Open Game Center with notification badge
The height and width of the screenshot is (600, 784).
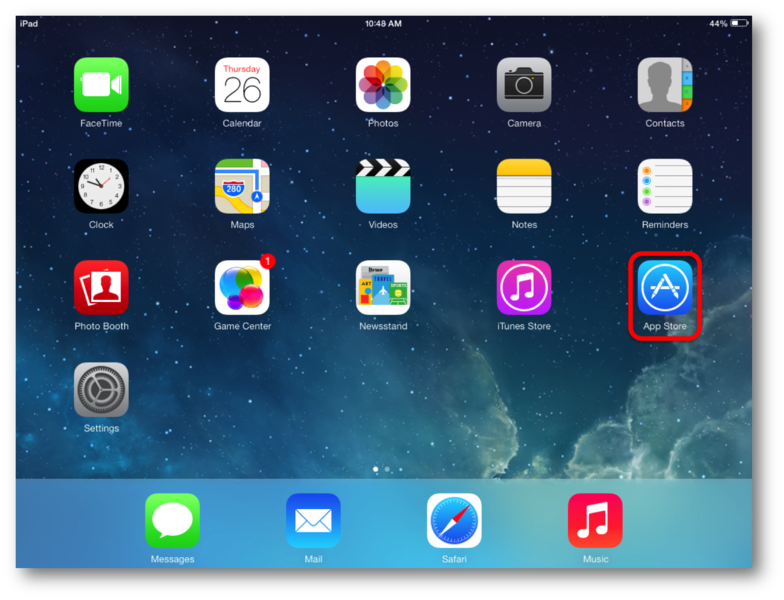pos(242,288)
